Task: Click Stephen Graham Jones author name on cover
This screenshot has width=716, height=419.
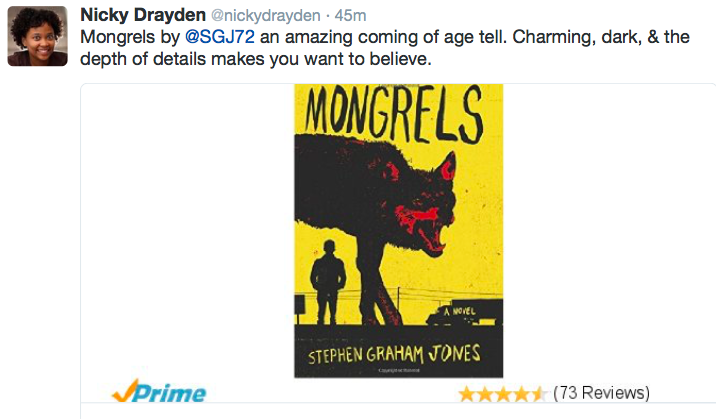Action: point(398,353)
